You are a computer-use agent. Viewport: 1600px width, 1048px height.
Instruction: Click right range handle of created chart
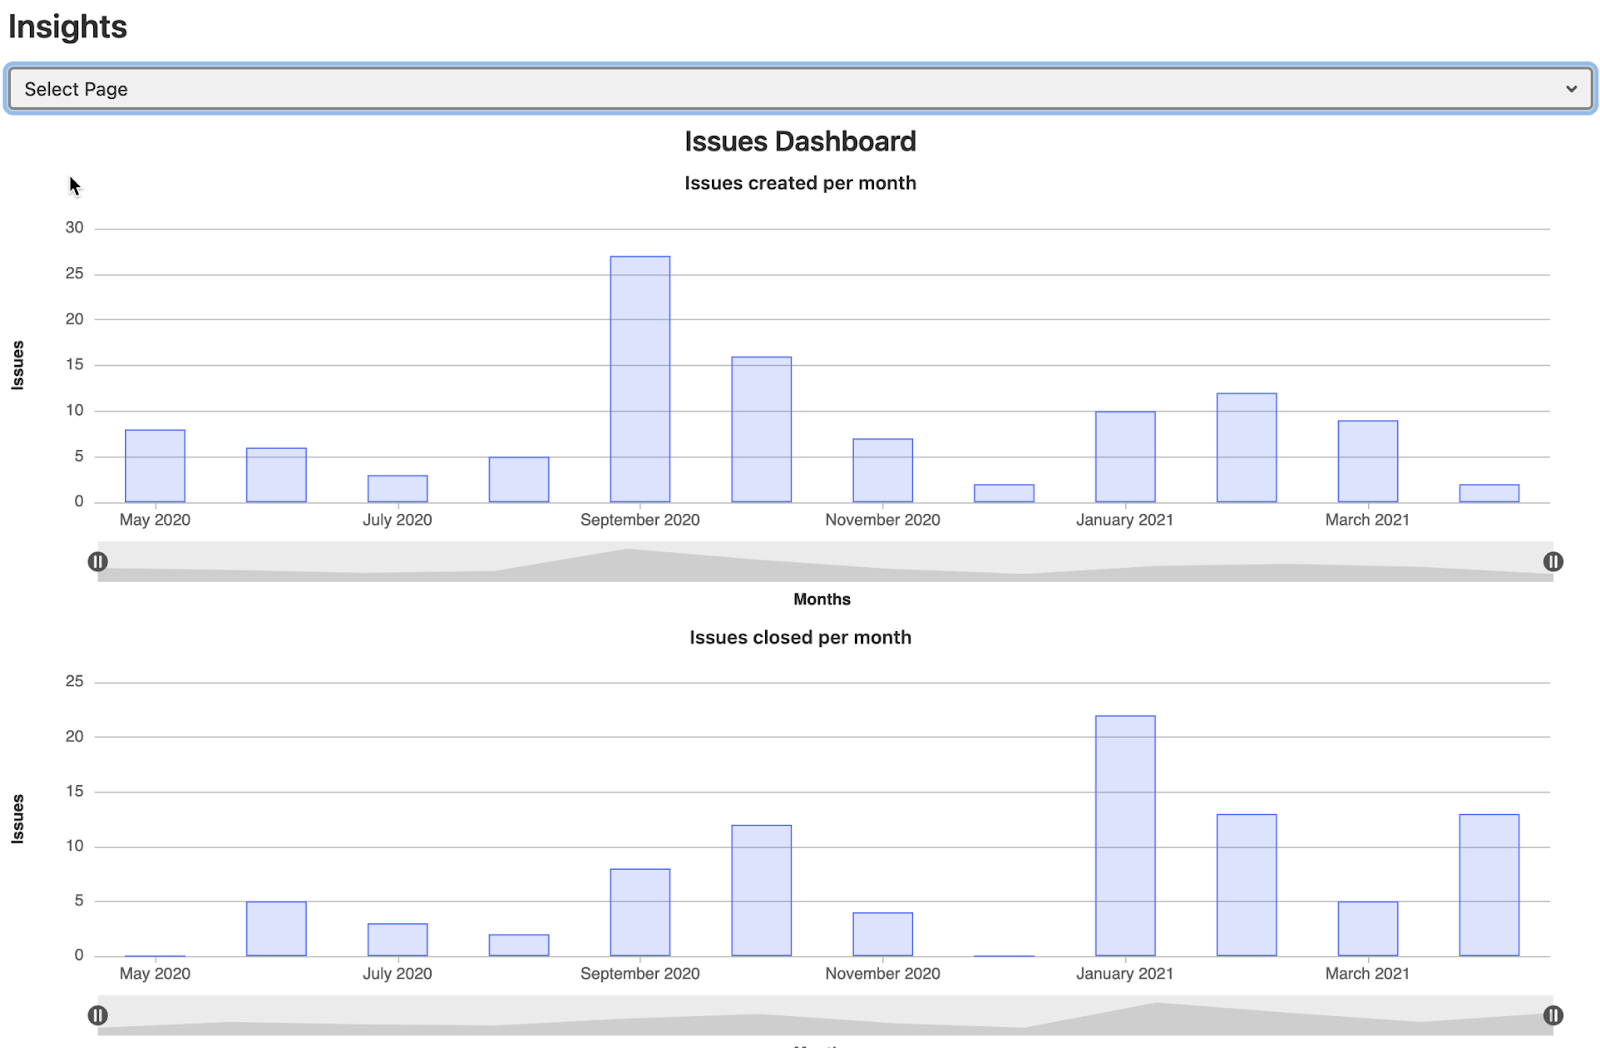(1553, 562)
